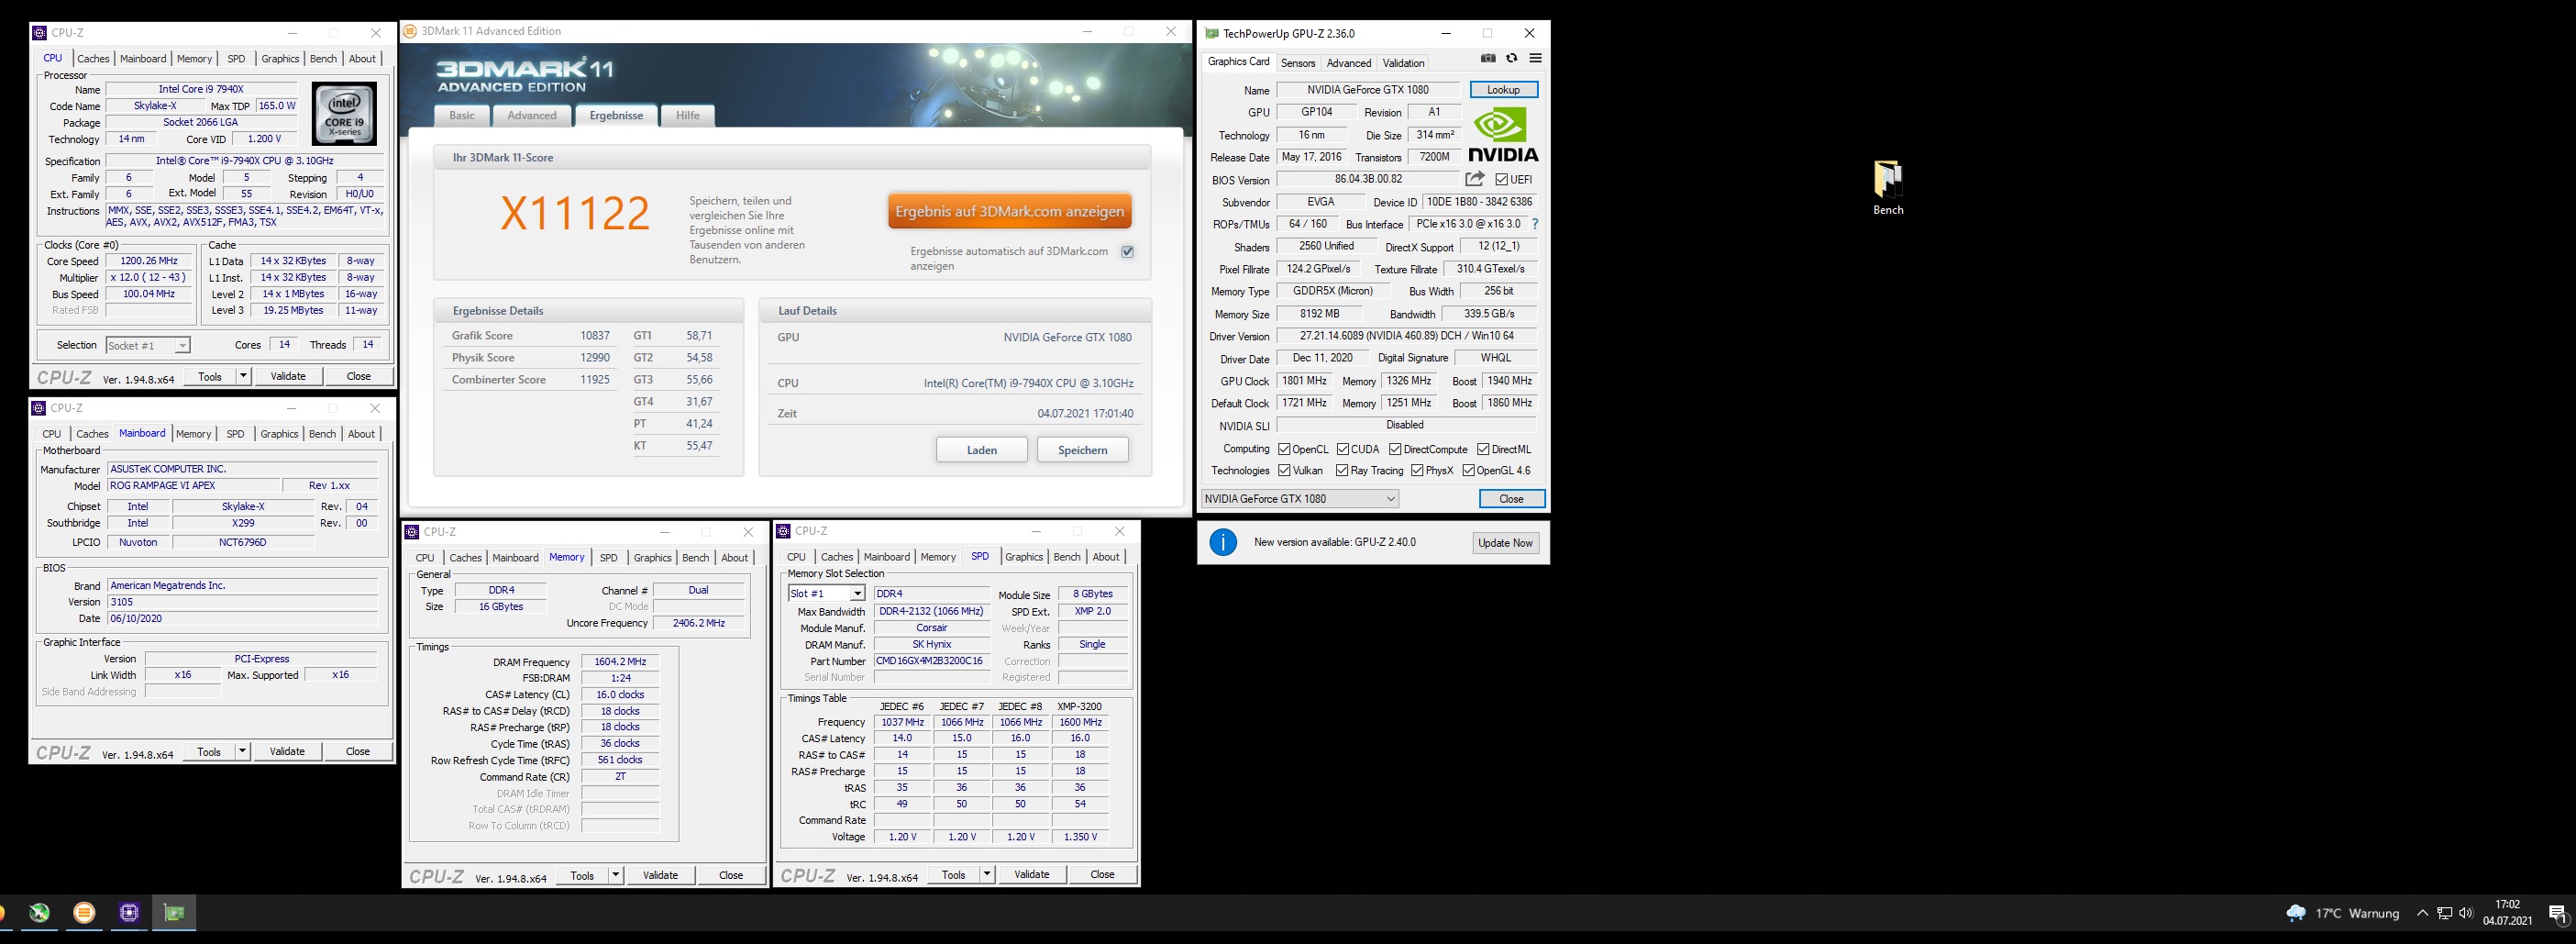Viewport: 2576px width, 944px height.
Task: Click the volume speaker icon in the tray
Action: point(2466,913)
